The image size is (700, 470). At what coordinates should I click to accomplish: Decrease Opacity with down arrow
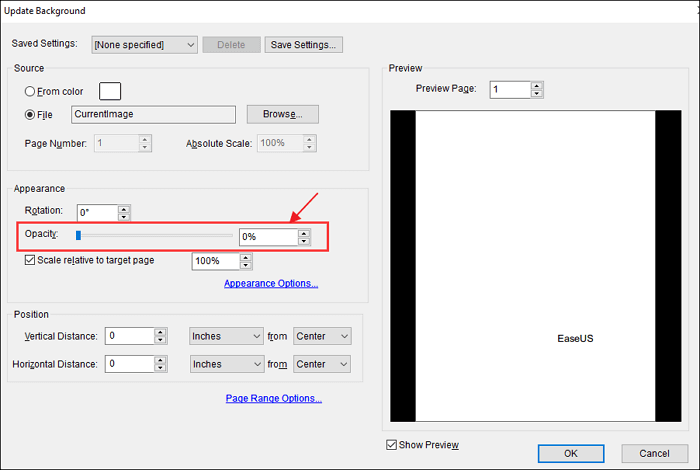tap(304, 241)
